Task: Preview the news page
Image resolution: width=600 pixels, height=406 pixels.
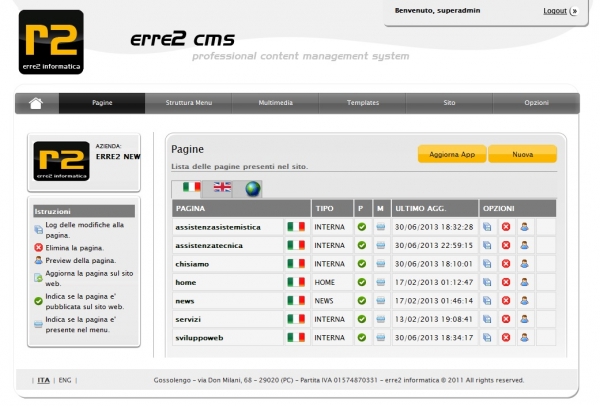Action: [x=525, y=301]
